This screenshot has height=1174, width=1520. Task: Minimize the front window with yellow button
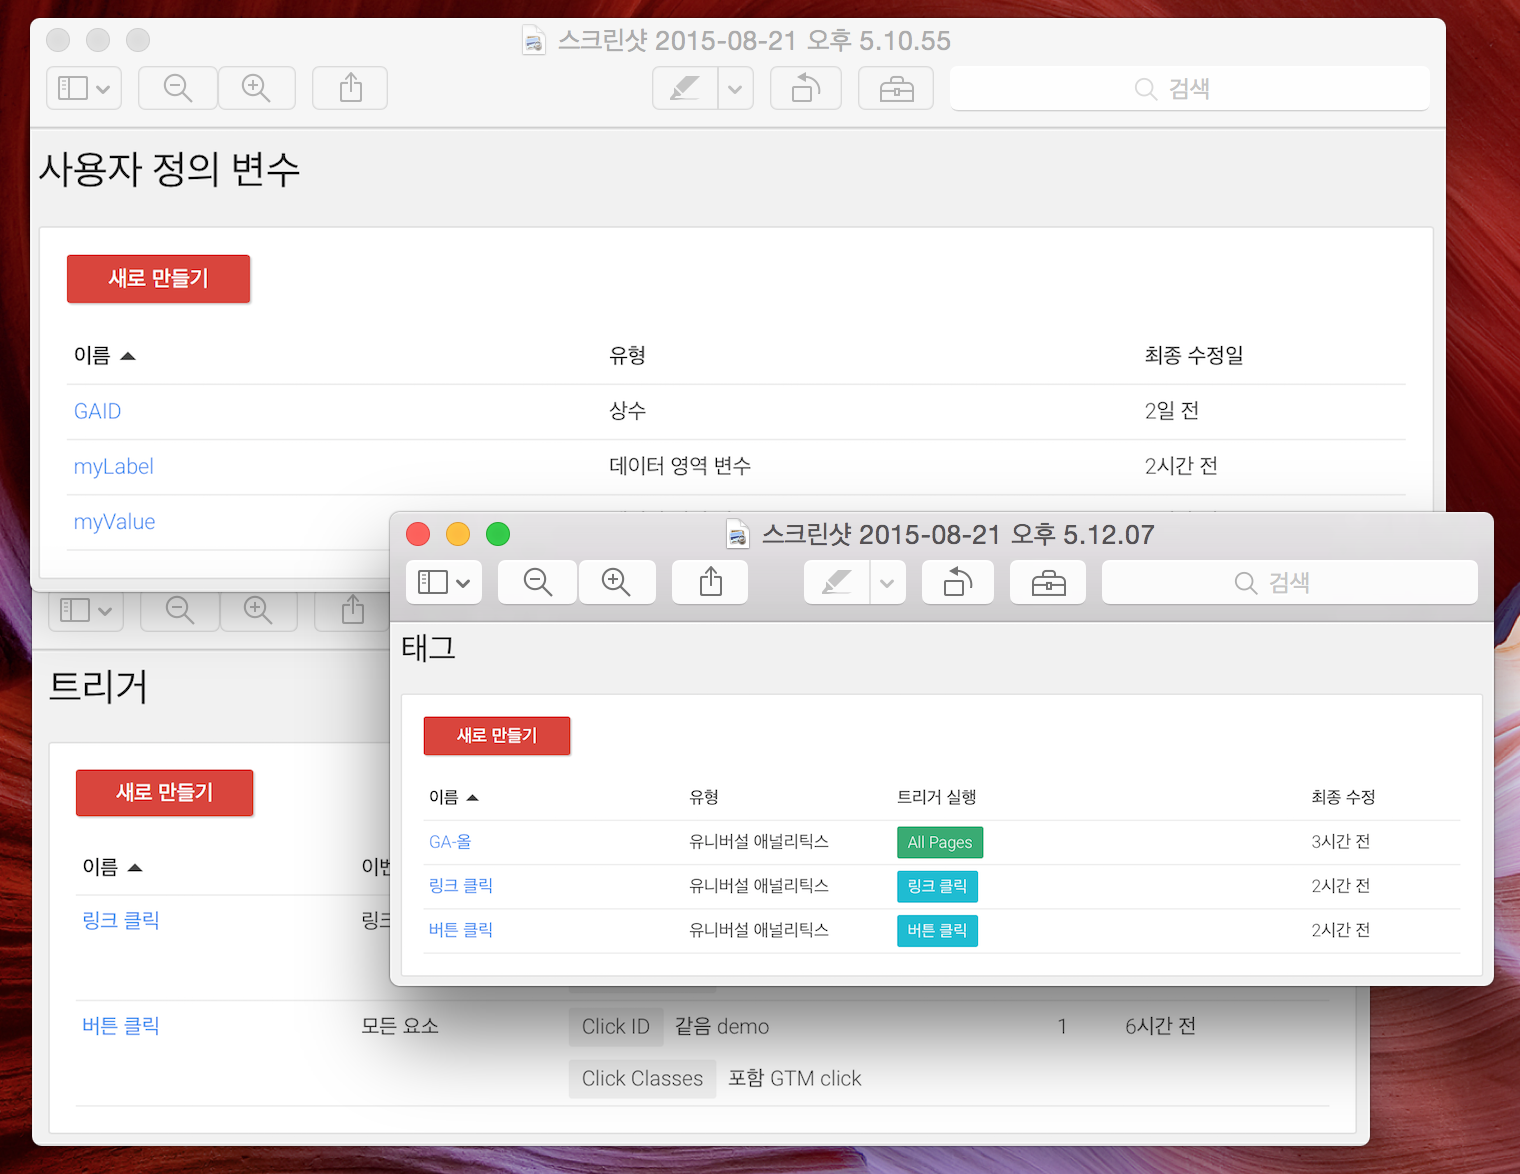click(458, 534)
